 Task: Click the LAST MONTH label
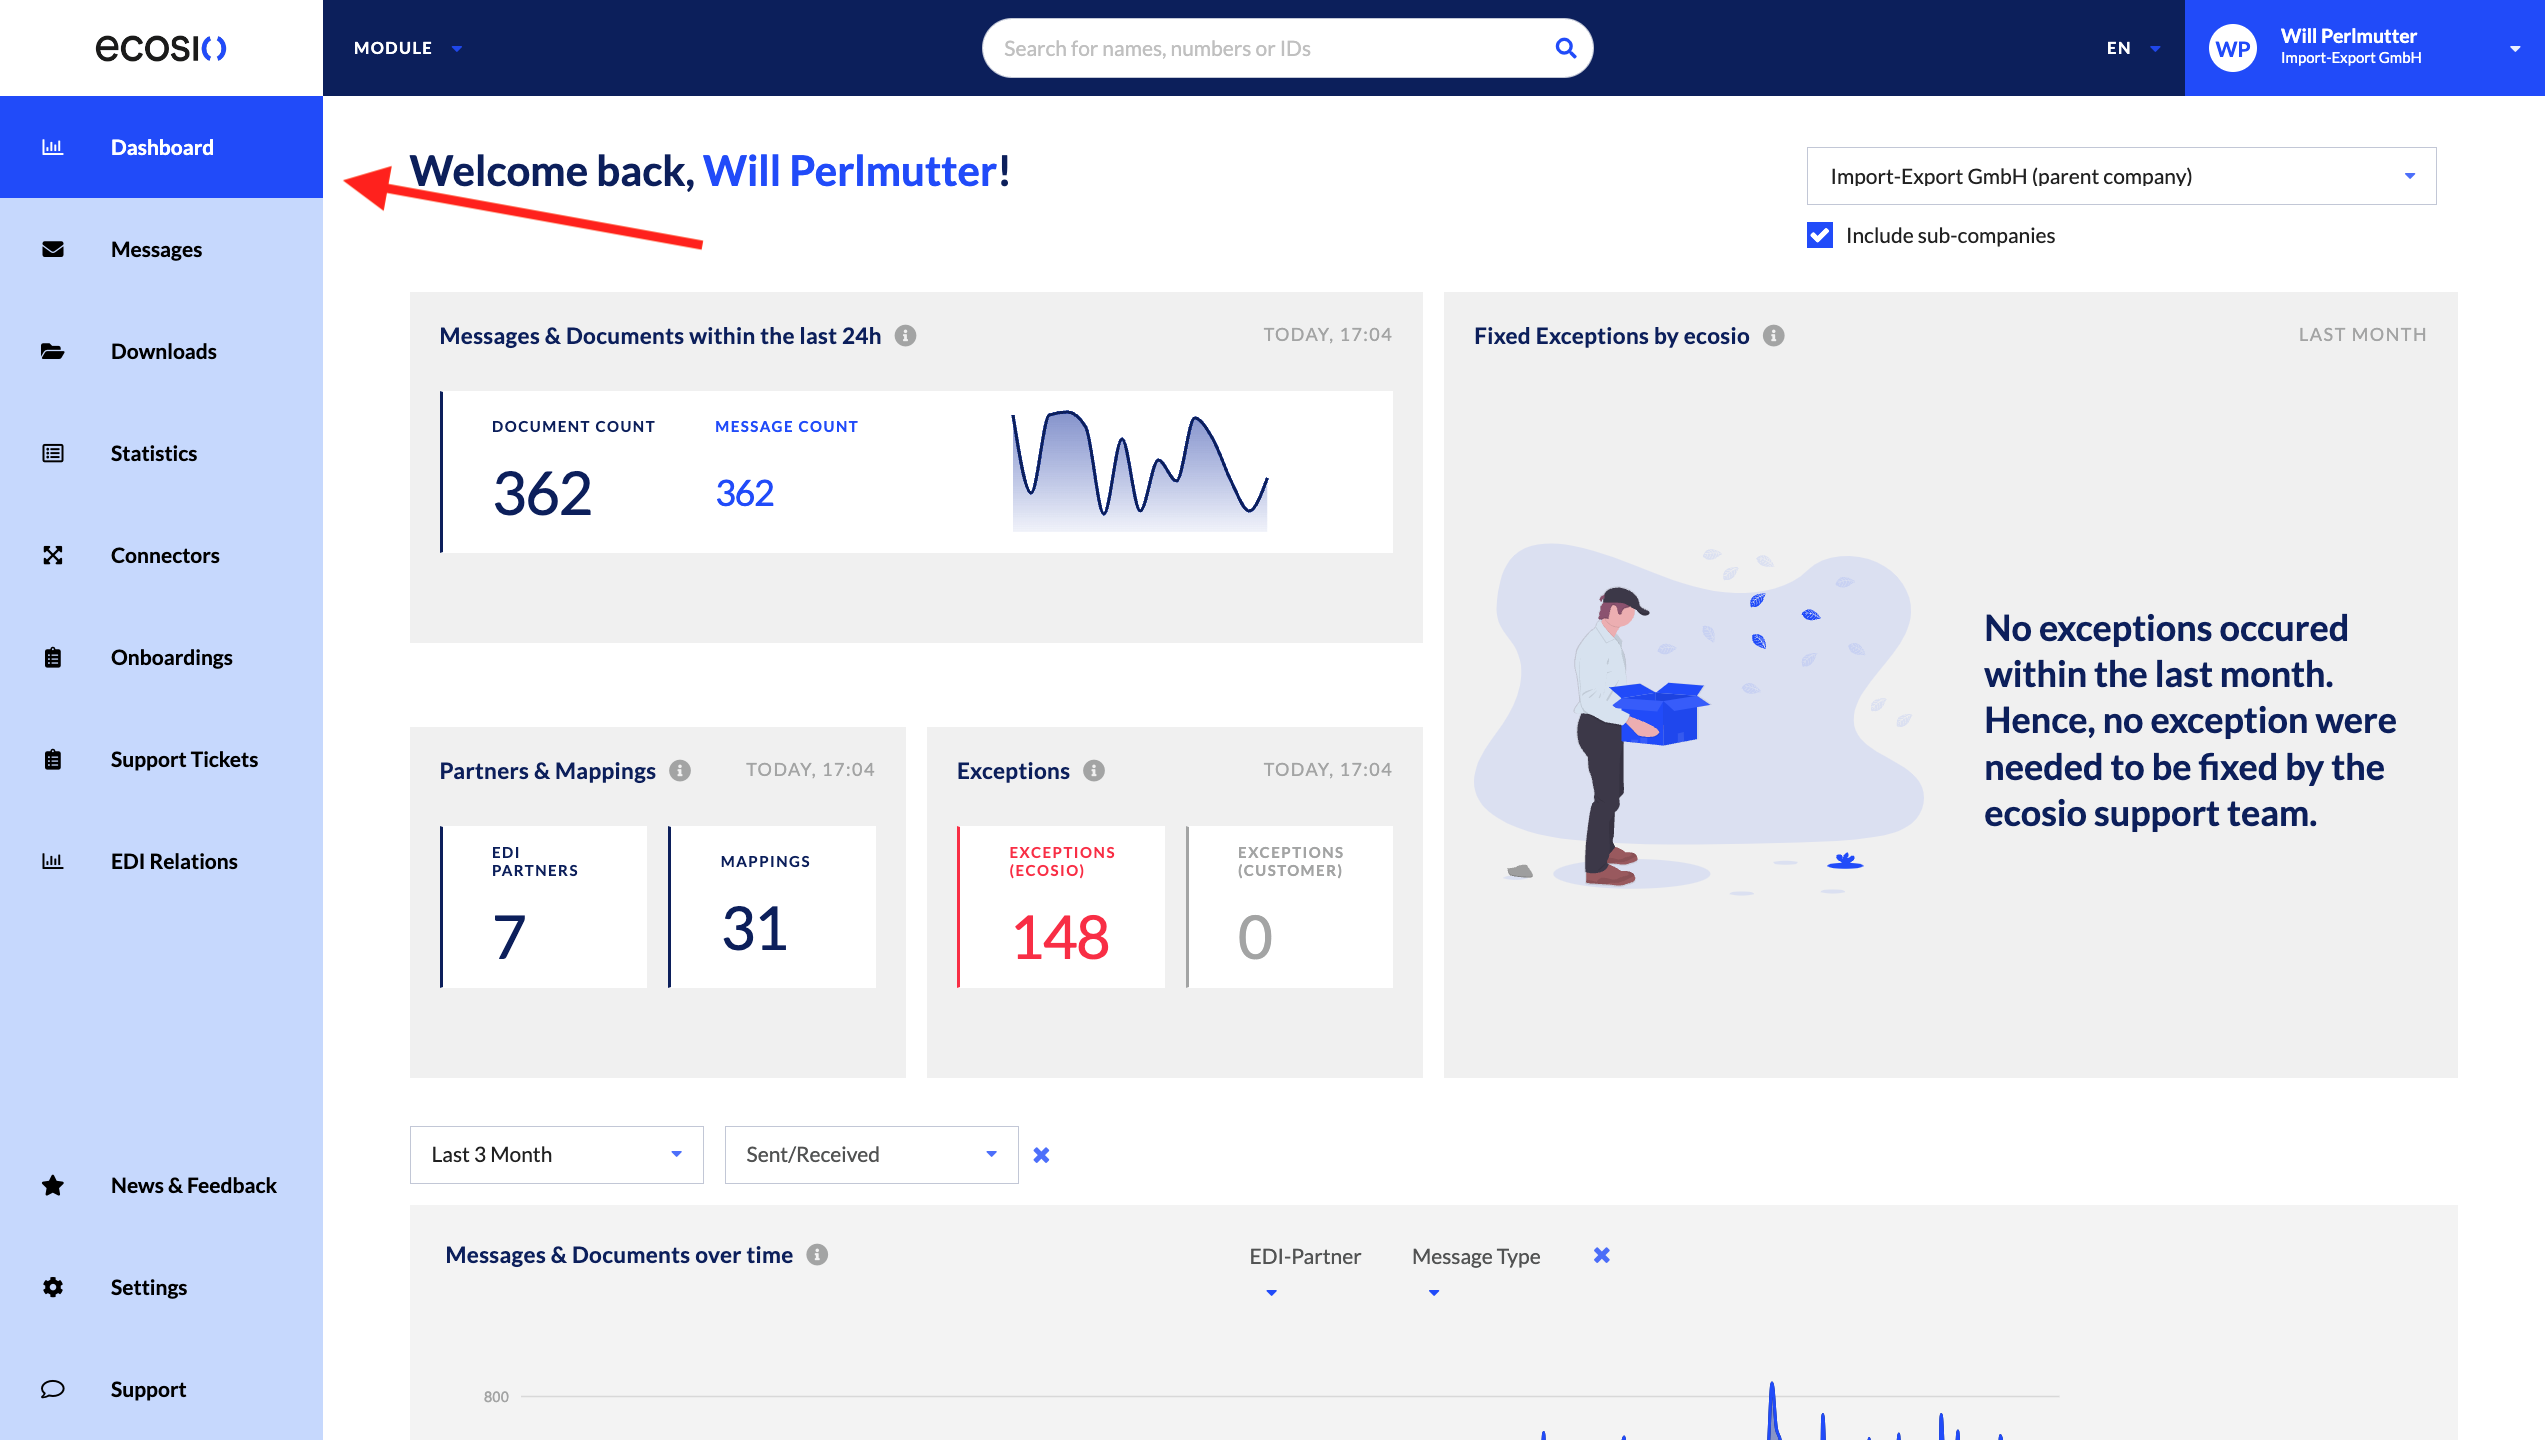coord(2362,335)
